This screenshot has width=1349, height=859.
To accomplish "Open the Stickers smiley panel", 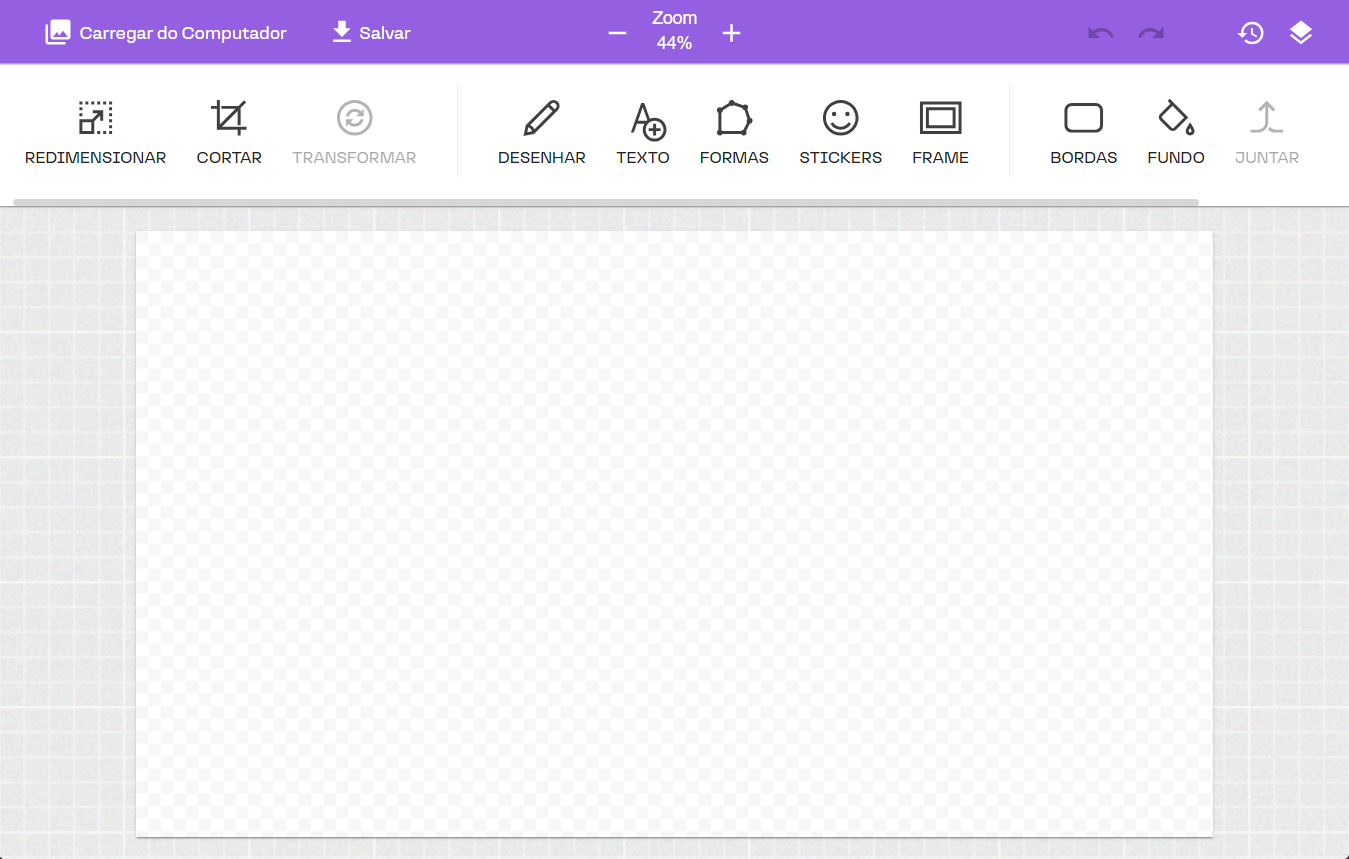I will [x=840, y=131].
